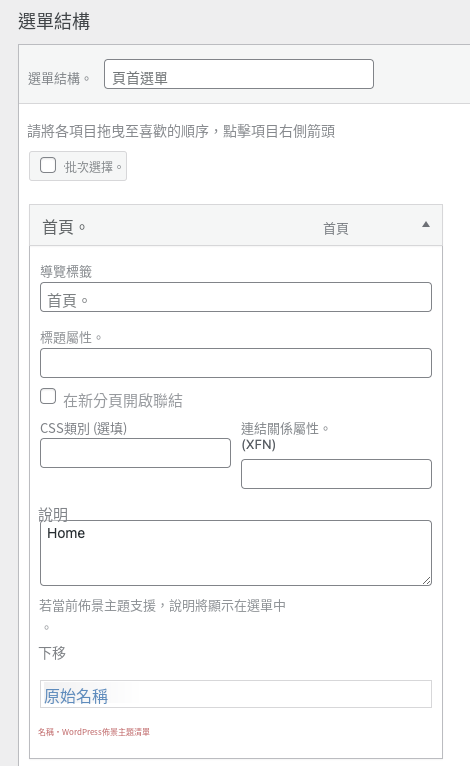
Task: Click the 標題屬性 field label
Action: (71, 338)
